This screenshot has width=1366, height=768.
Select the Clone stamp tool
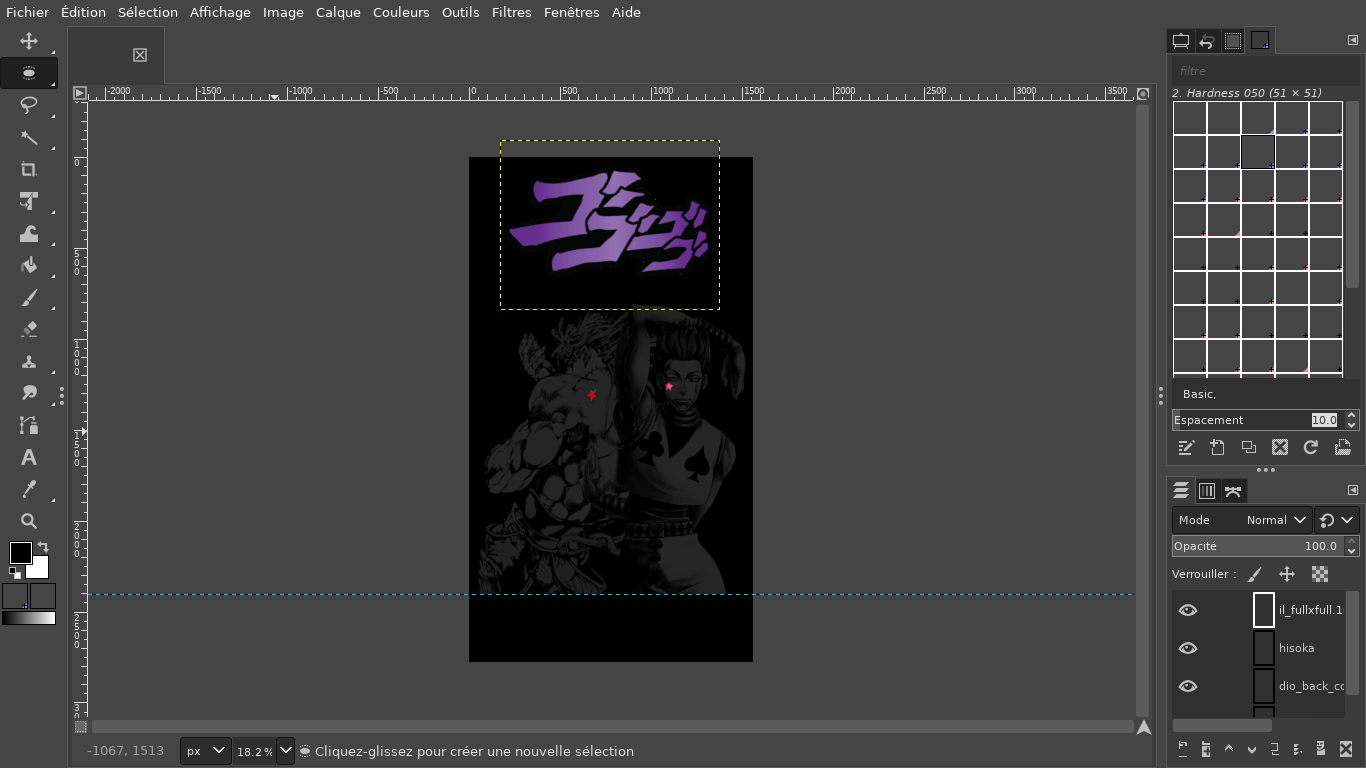(x=29, y=361)
